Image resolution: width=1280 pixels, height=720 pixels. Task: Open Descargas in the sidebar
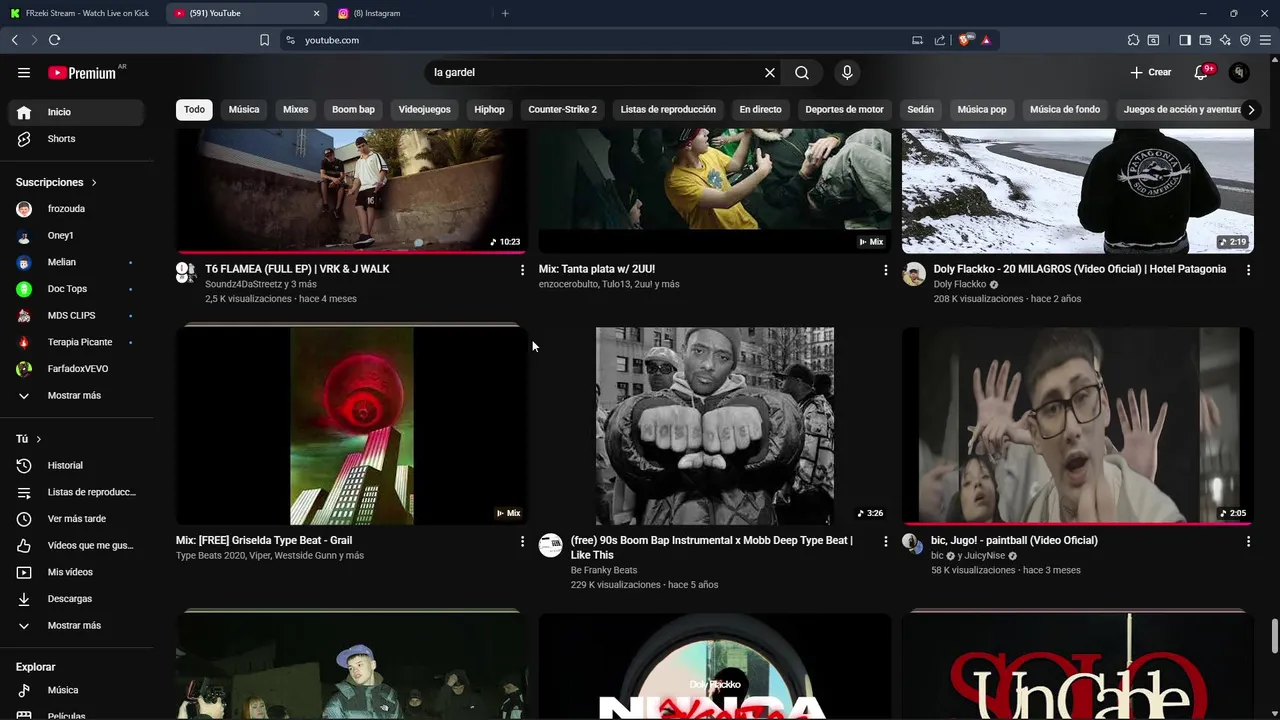(x=77, y=599)
